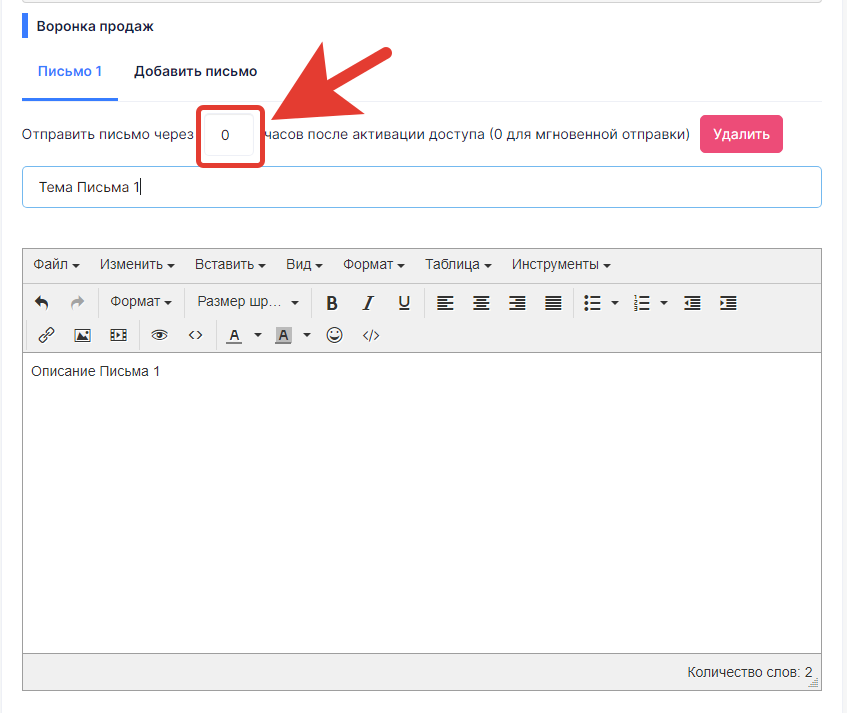847x713 pixels.
Task: Center align the text
Action: click(481, 303)
